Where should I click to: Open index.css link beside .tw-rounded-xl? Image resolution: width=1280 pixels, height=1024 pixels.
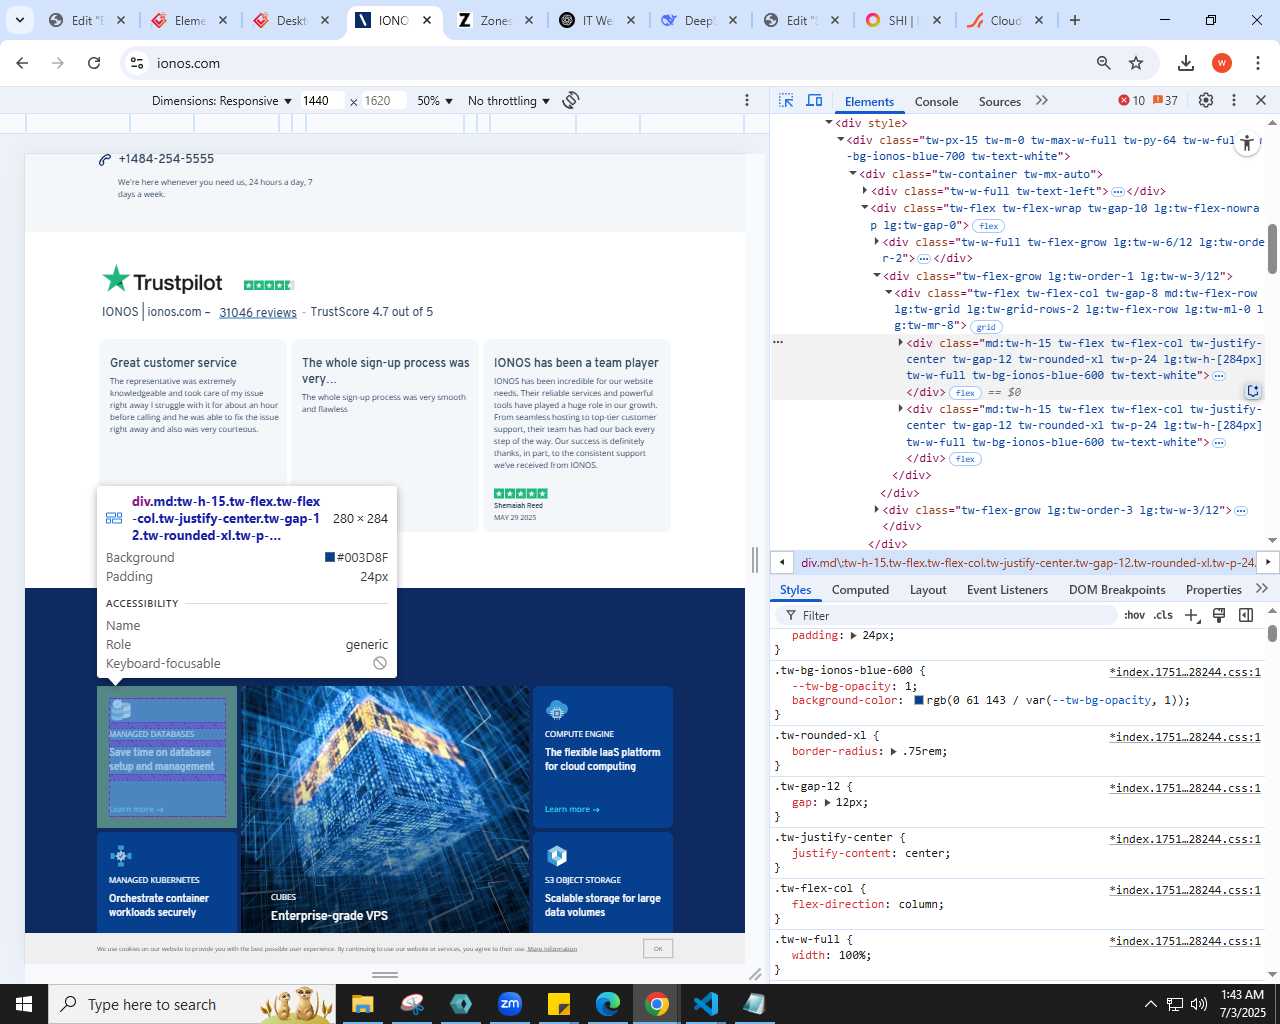click(x=1185, y=737)
